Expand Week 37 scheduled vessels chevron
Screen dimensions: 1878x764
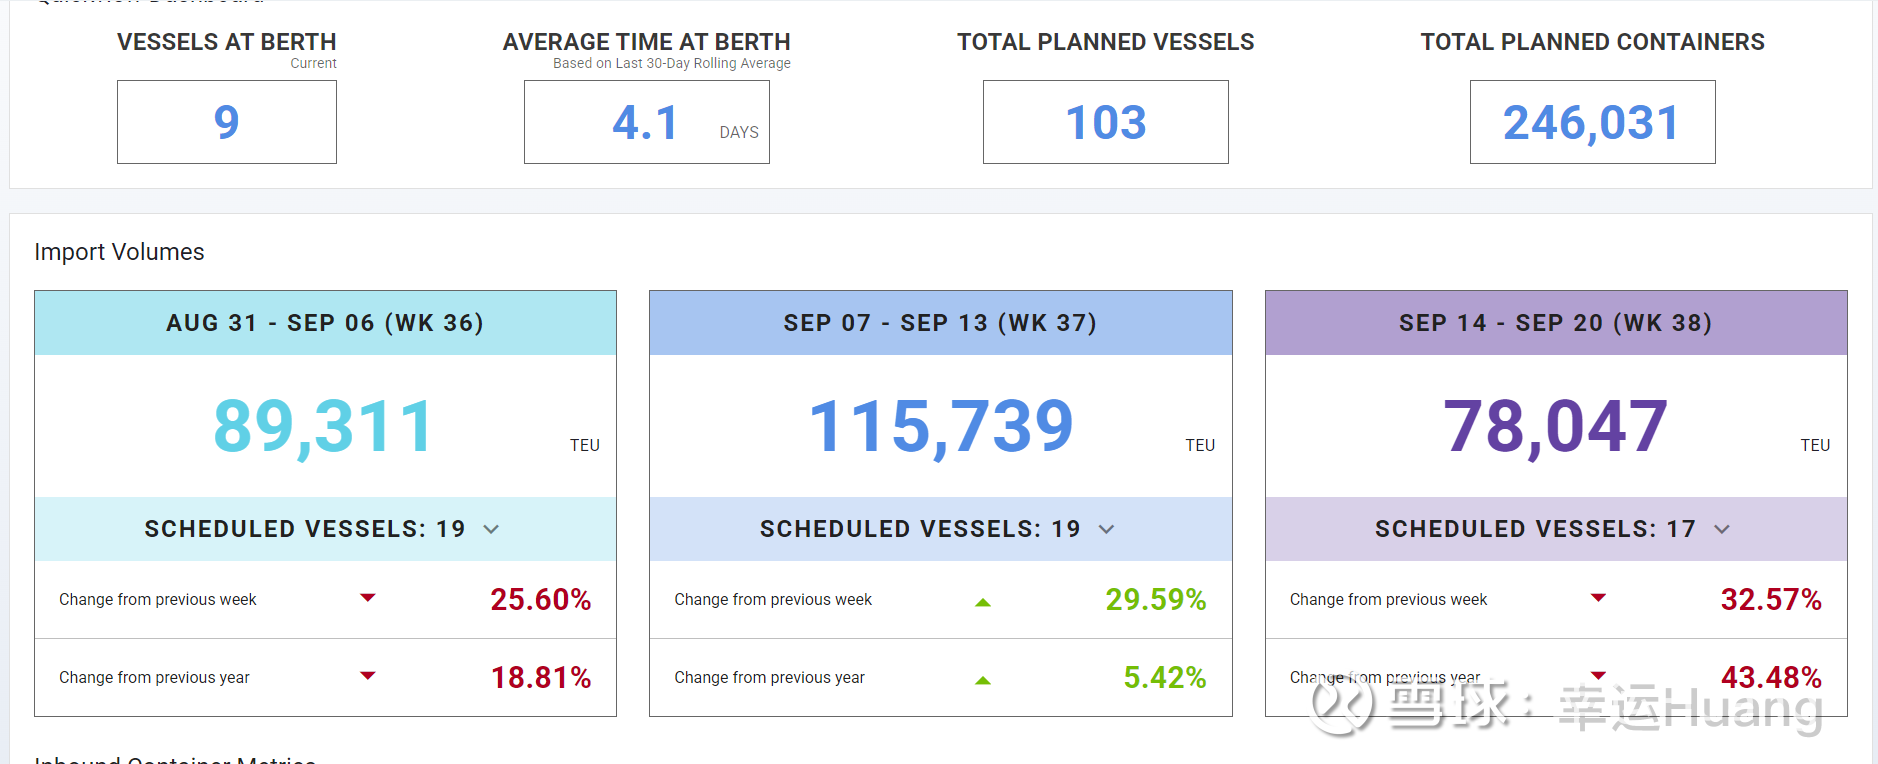[x=1106, y=529]
